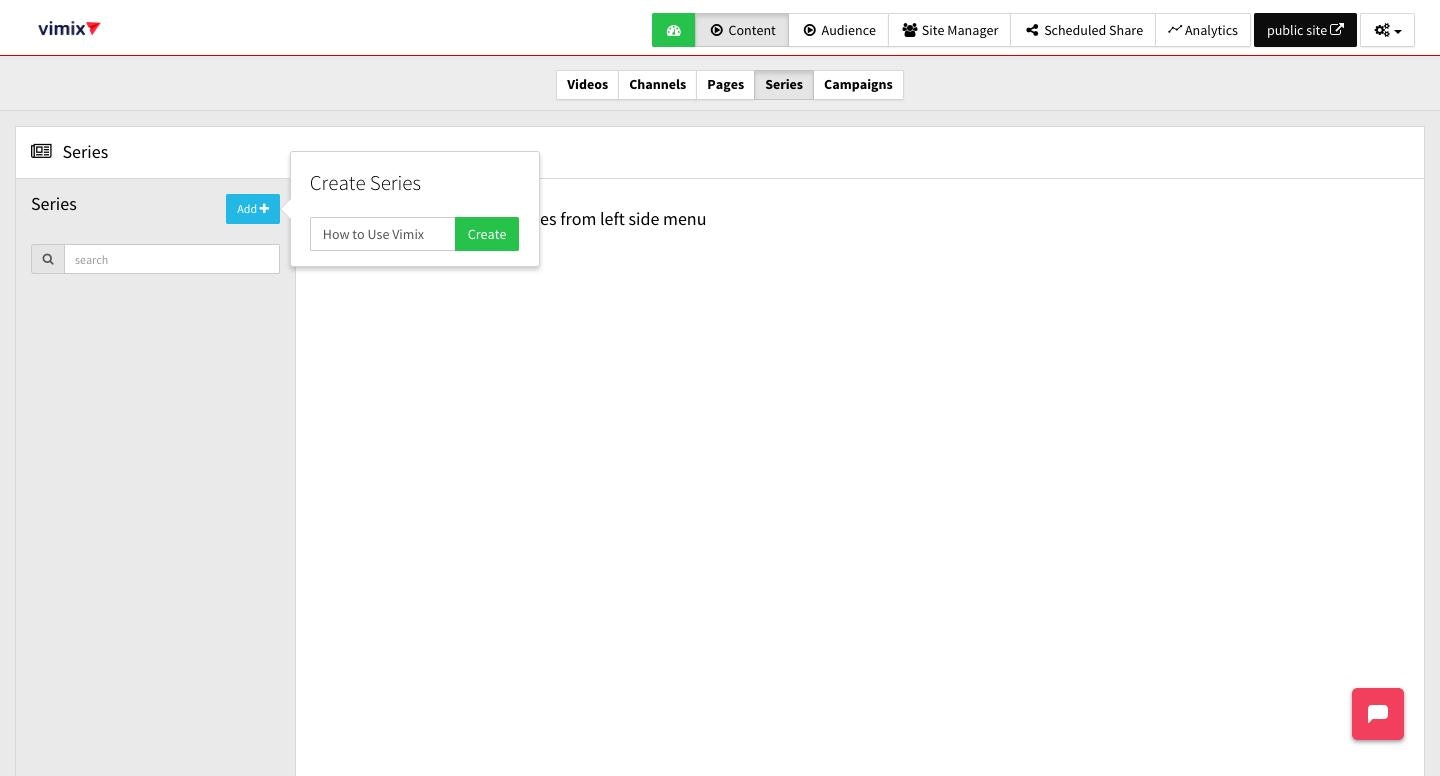Image resolution: width=1440 pixels, height=776 pixels.
Task: Expand the settings gears dropdown
Action: point(1387,30)
